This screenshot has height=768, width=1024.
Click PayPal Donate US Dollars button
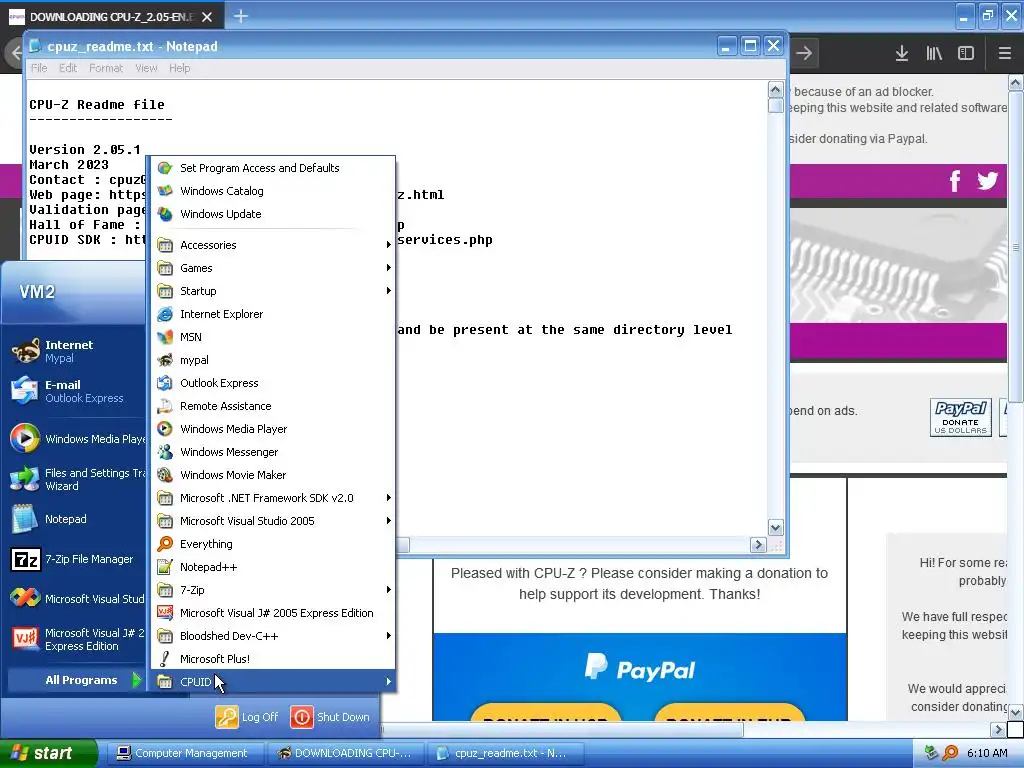961,417
